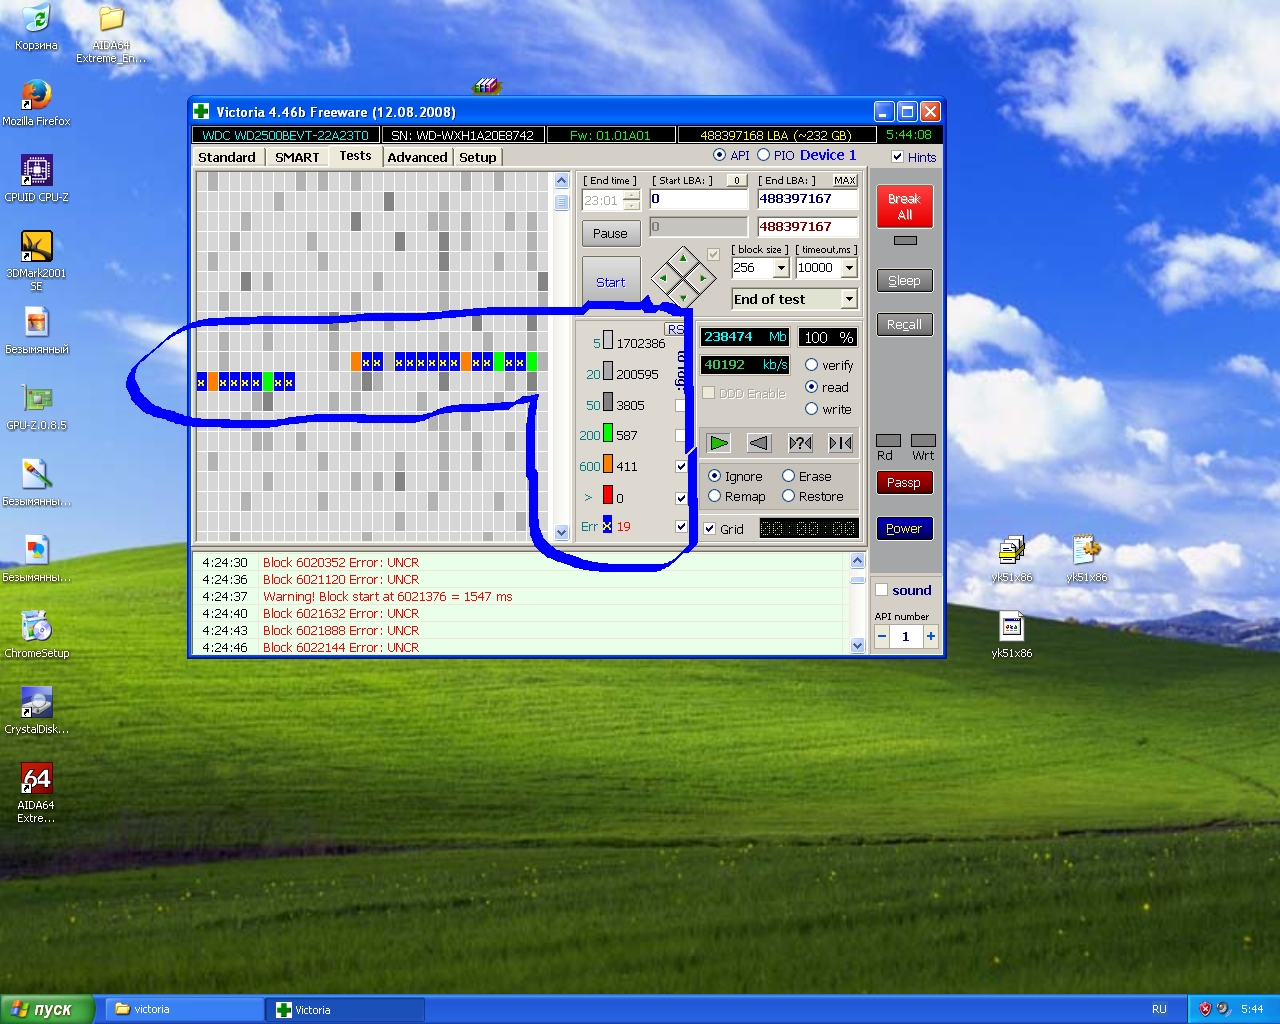
Task: Switch to the Standard tab
Action: point(227,157)
